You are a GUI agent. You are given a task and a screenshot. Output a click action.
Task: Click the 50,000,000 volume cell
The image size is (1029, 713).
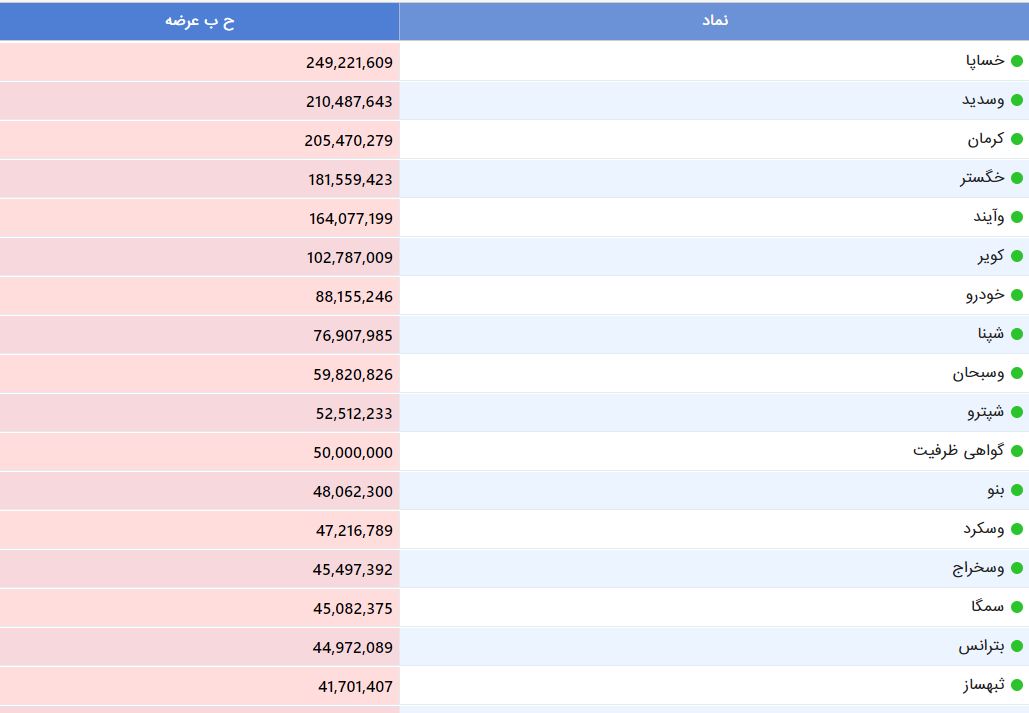tap(353, 452)
